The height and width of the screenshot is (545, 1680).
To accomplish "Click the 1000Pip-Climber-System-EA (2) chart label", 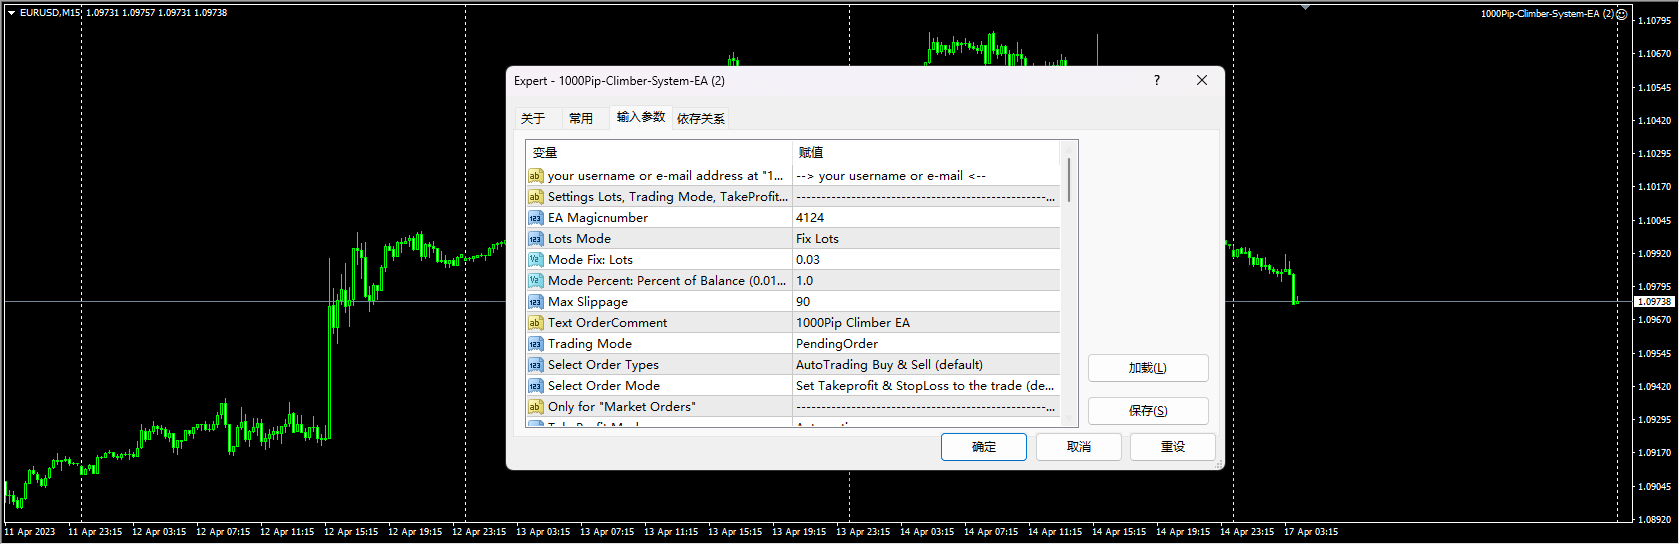I will tap(1546, 14).
